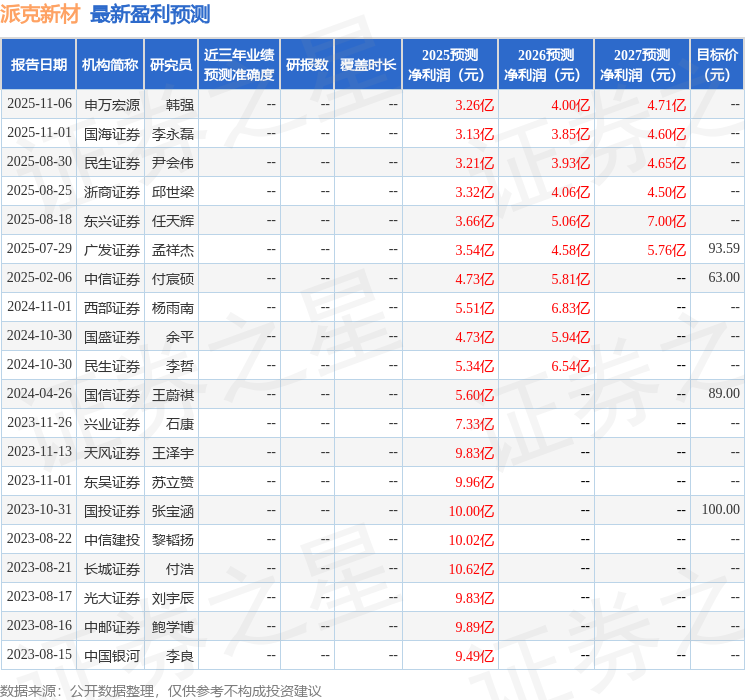Image resolution: width=745 pixels, height=700 pixels.
Task: Click the 6.83亿 forecast value
Action: [571, 308]
